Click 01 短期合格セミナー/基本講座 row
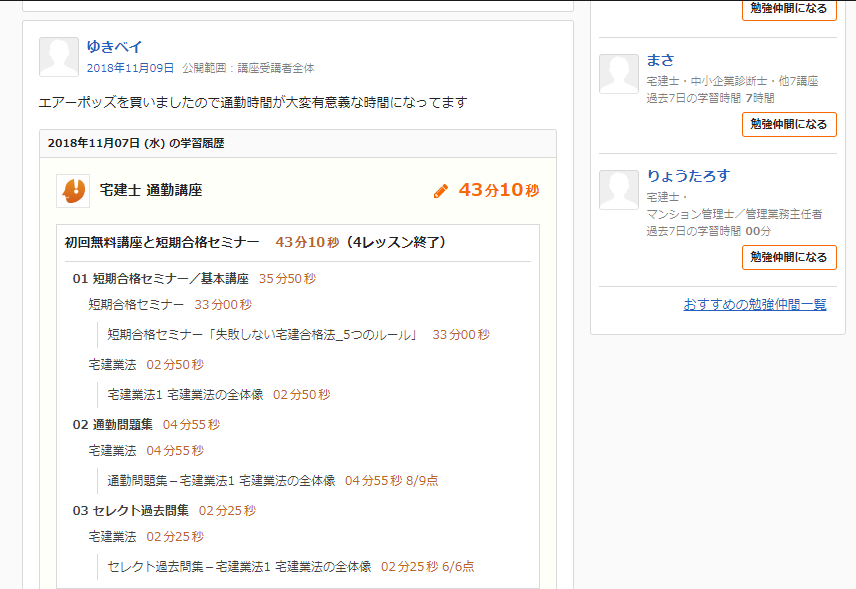 pos(194,279)
